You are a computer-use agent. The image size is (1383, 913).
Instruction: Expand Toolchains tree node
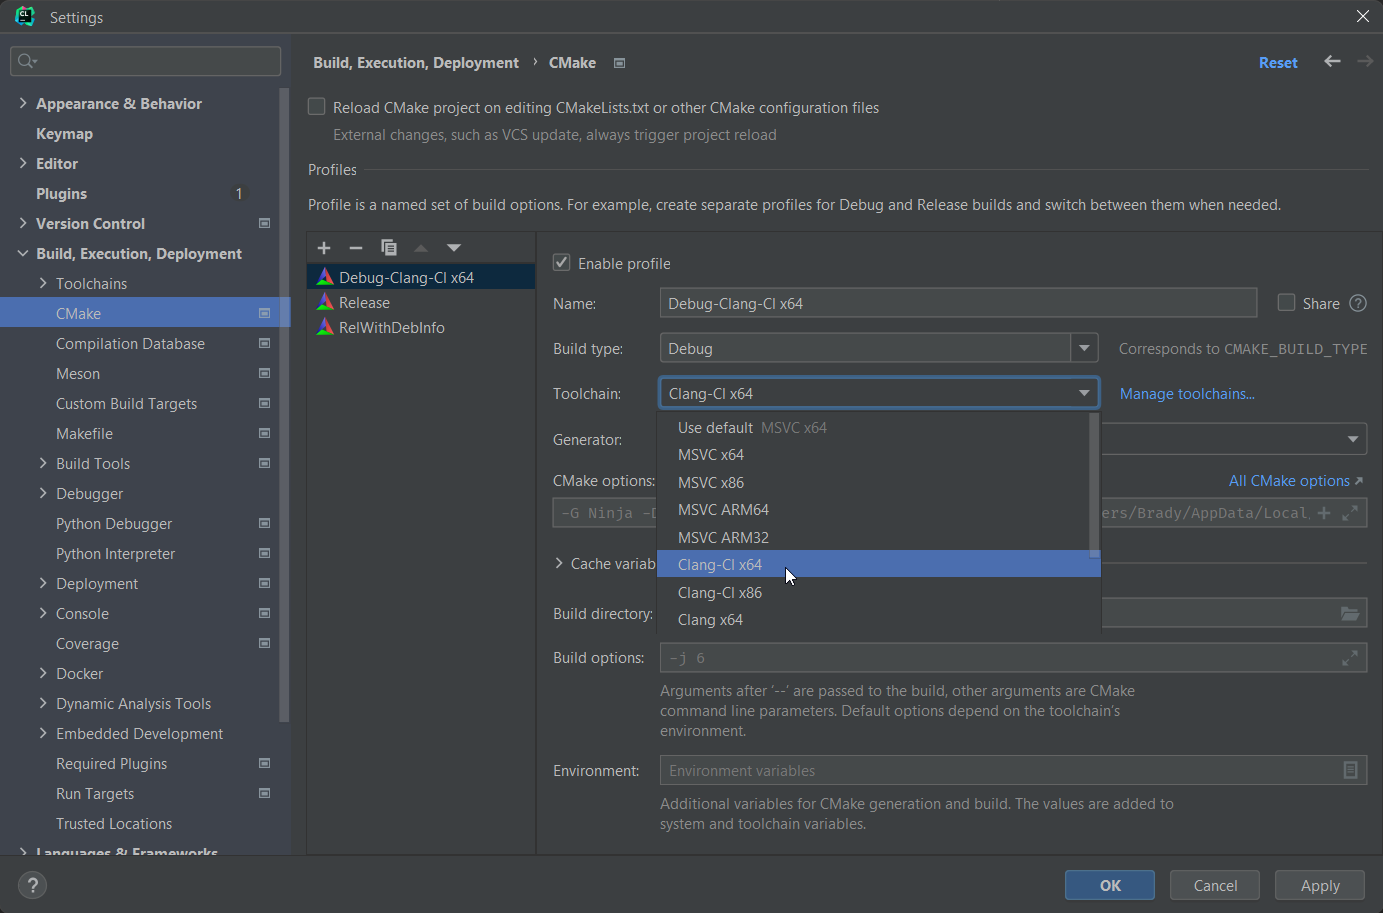(43, 283)
